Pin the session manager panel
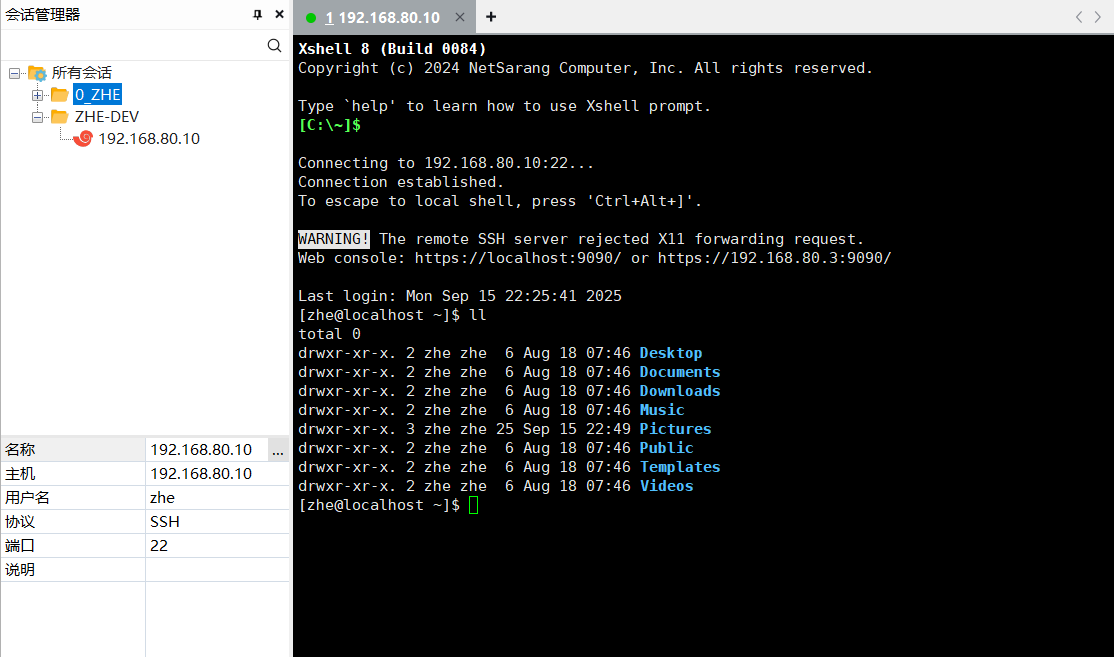 [257, 14]
